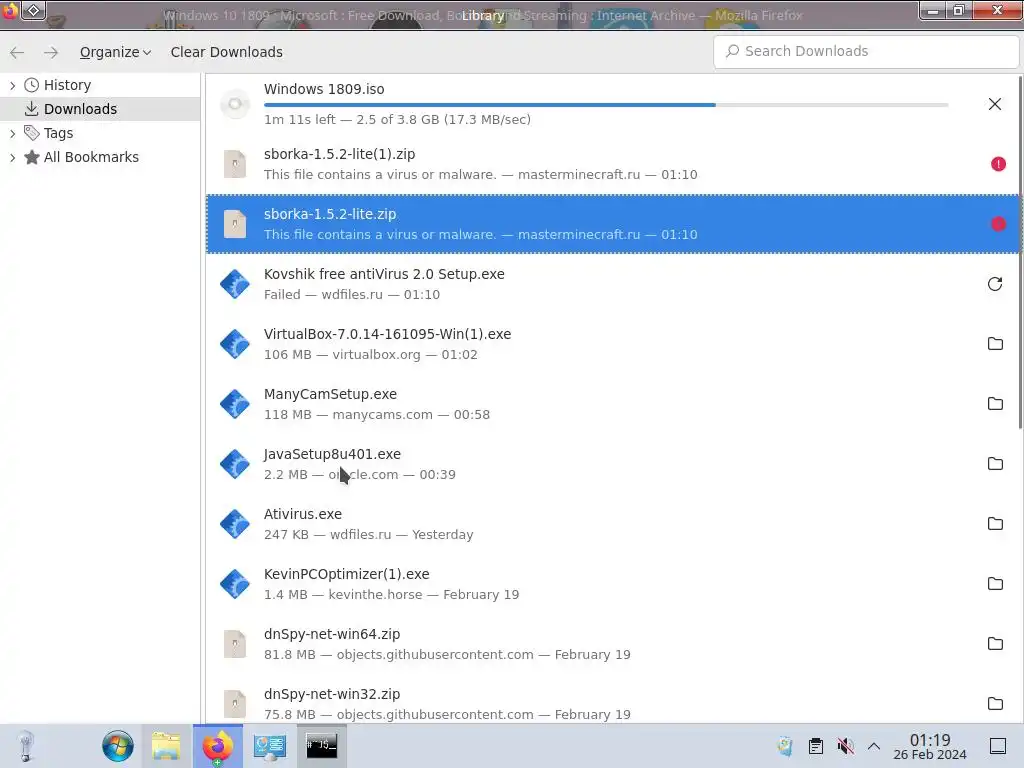The width and height of the screenshot is (1024, 768).
Task: Click the malware warning icon for sborka-1.5.2-lite(1).zip
Action: pyautogui.click(x=998, y=164)
